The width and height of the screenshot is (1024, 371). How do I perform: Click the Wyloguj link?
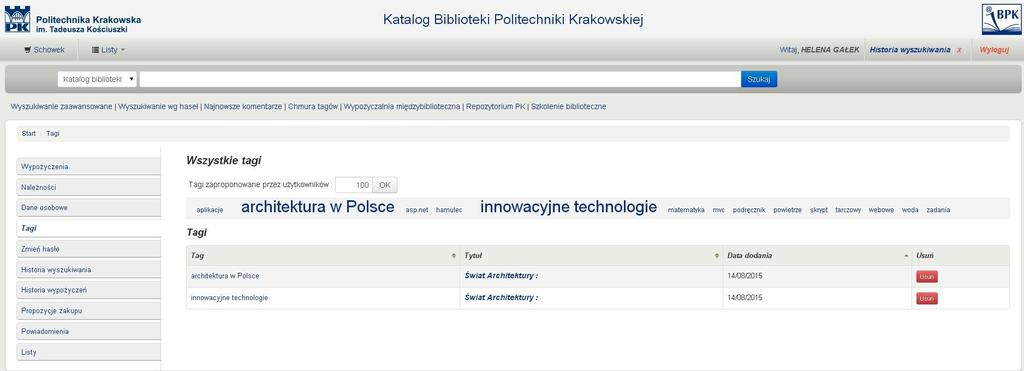click(x=994, y=50)
